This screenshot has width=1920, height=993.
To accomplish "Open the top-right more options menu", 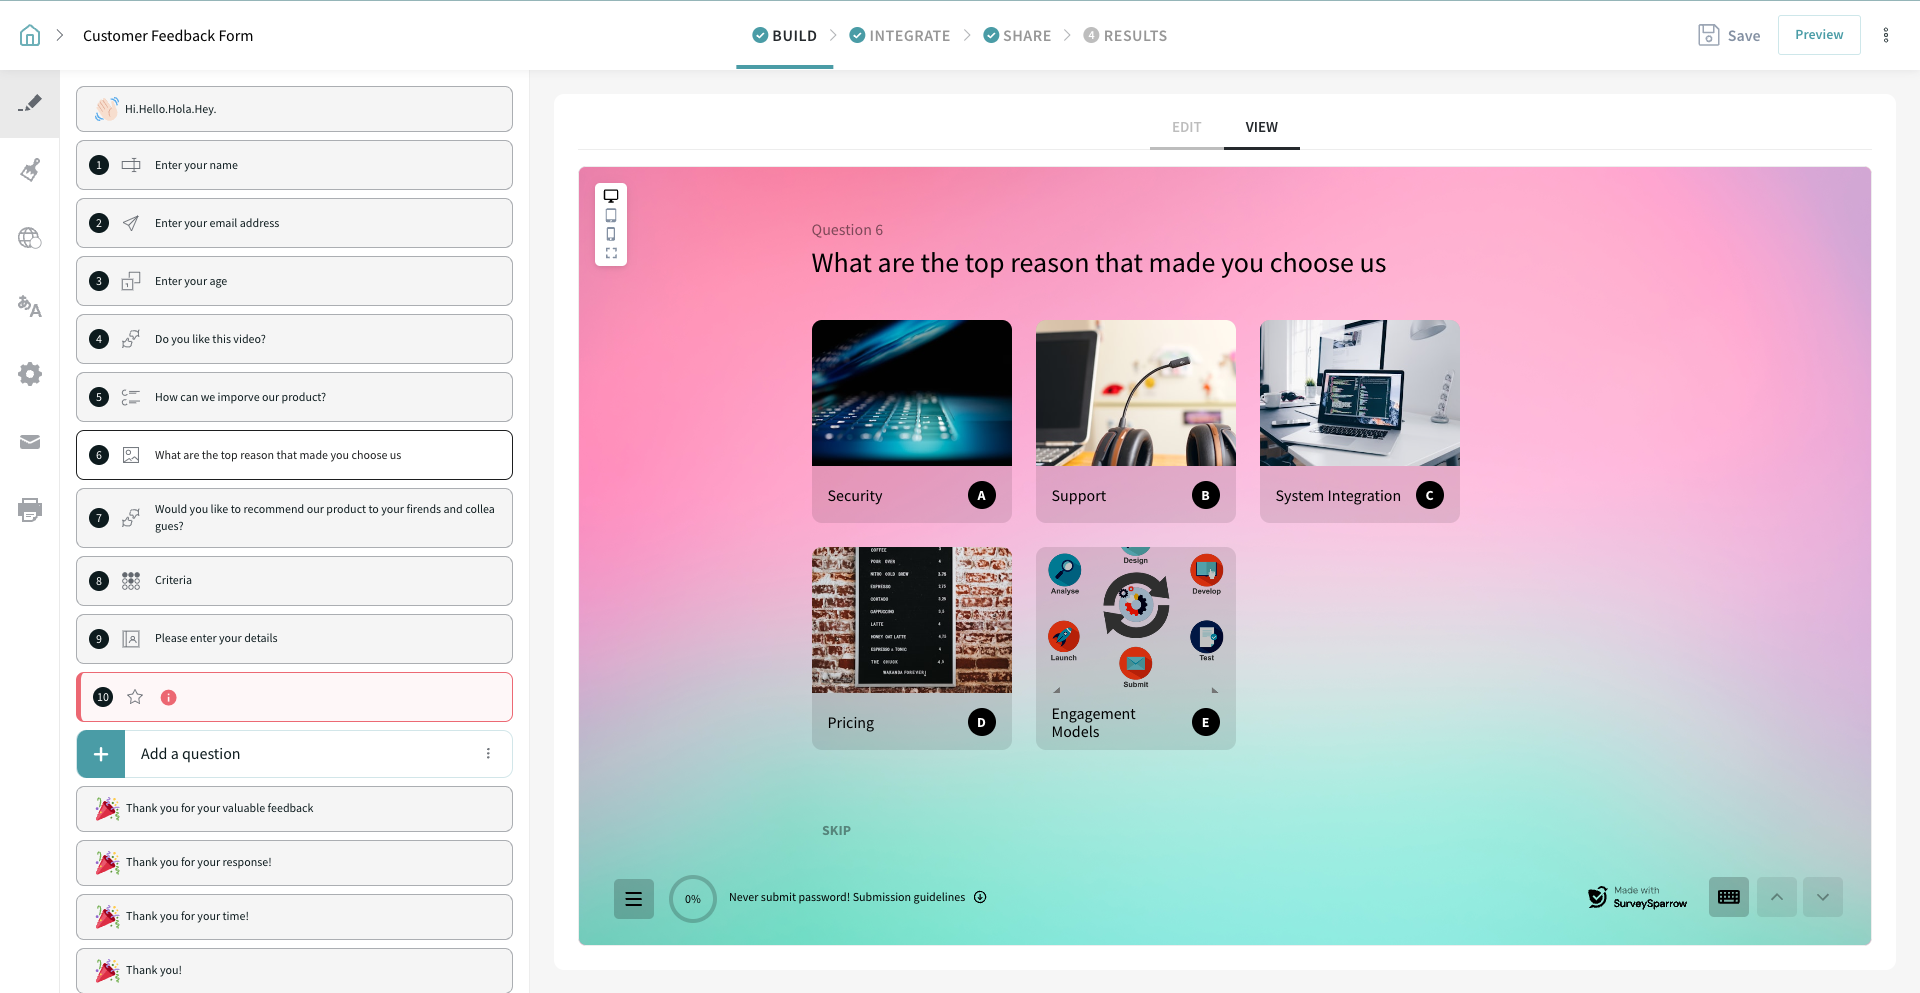I will click(x=1886, y=36).
